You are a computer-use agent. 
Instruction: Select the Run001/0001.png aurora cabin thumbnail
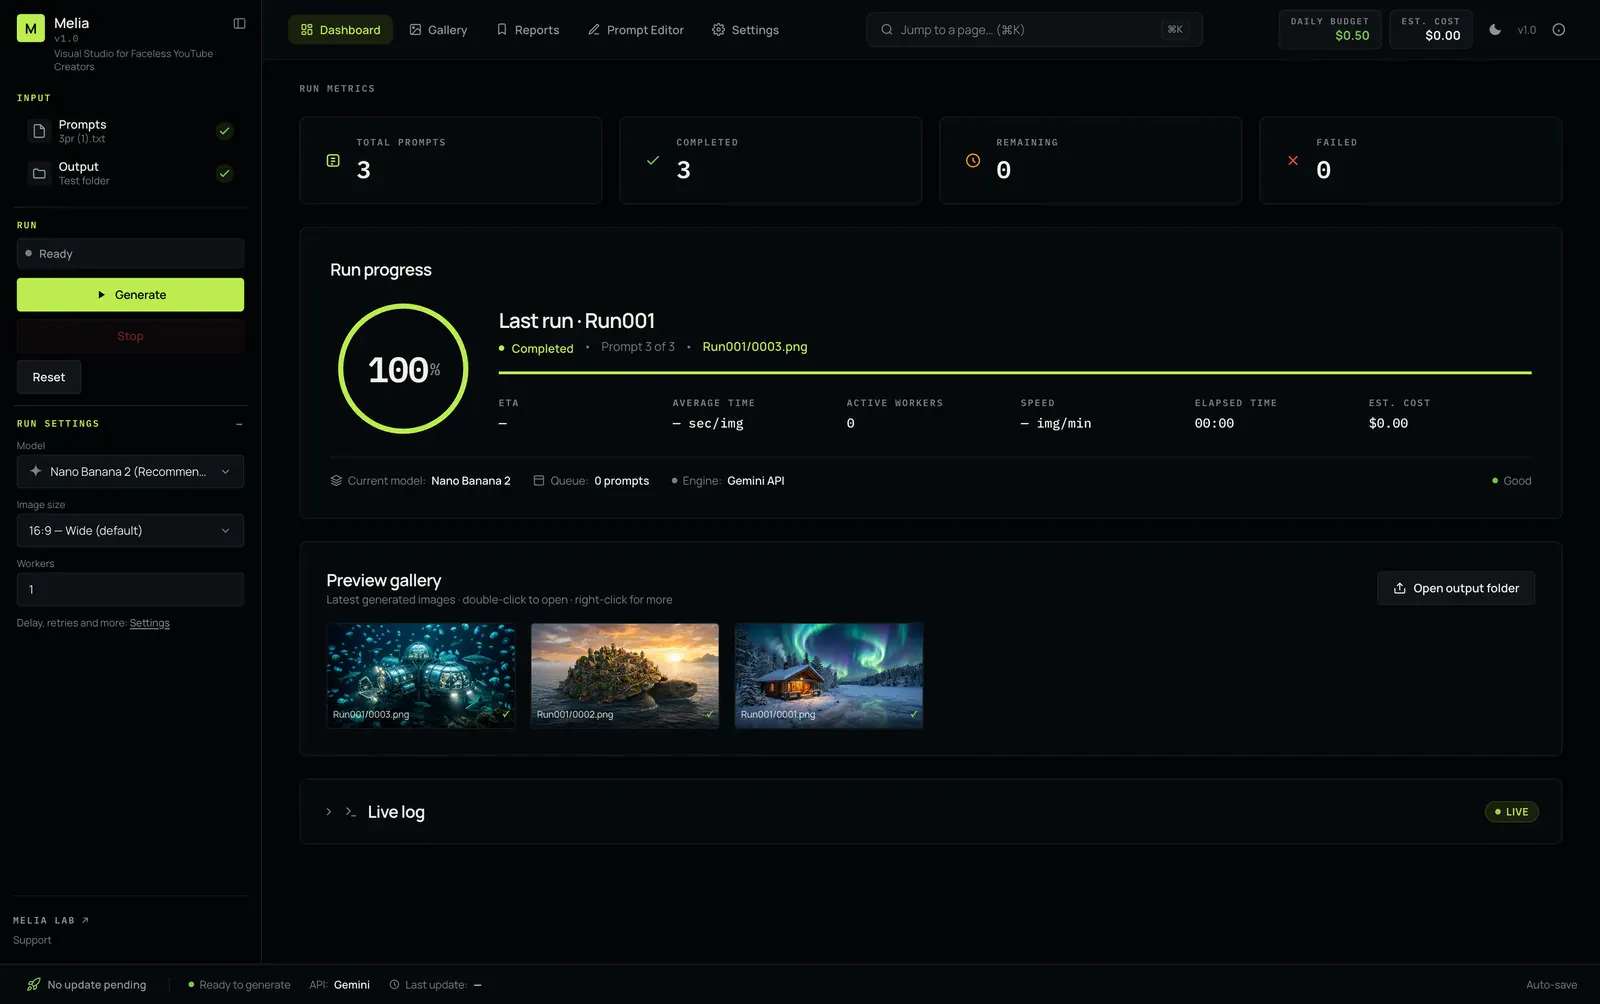point(829,675)
